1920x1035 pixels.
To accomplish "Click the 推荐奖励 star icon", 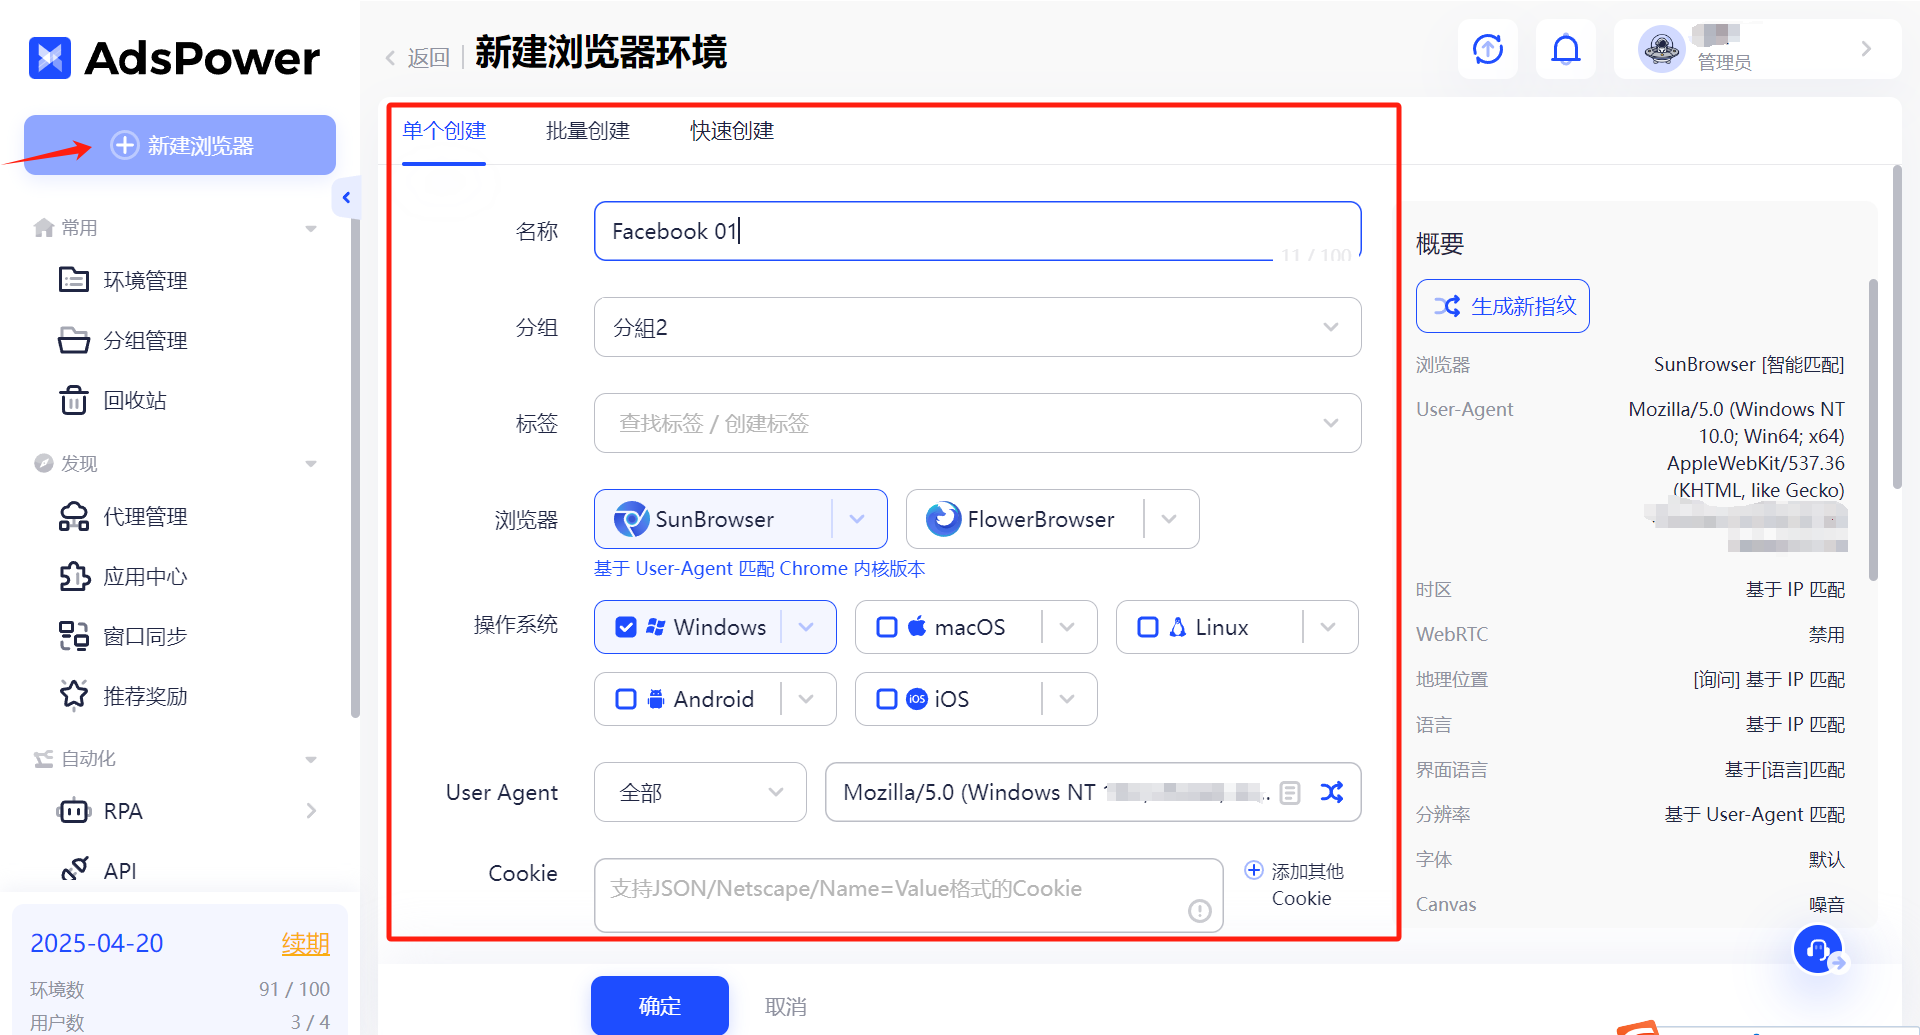I will click(x=74, y=695).
